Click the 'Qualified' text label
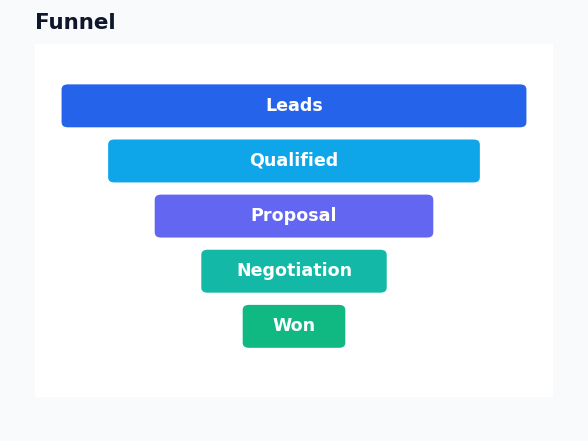 [x=294, y=160]
